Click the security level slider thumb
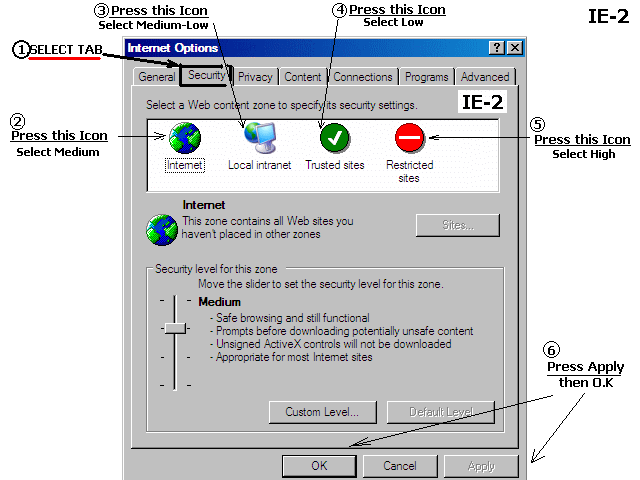640x480 pixels. coord(175,328)
